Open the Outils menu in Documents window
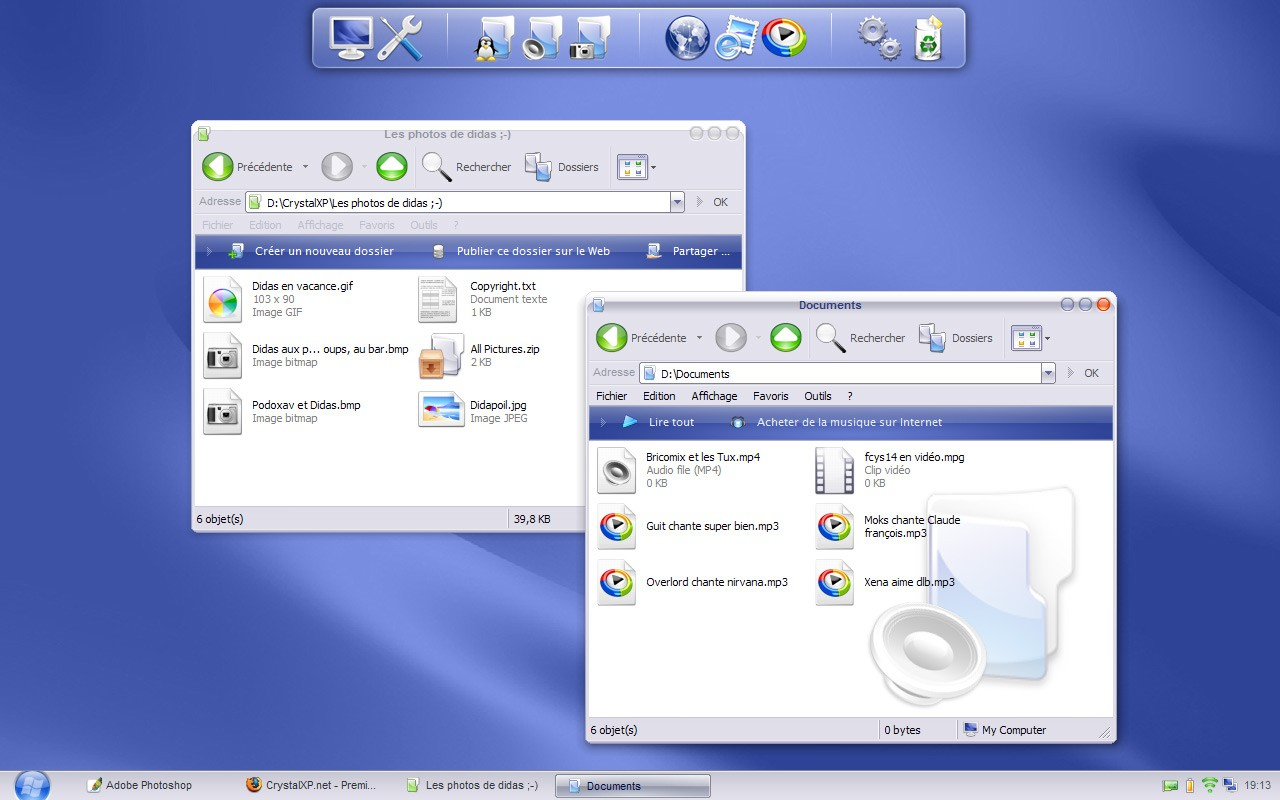 coord(817,396)
